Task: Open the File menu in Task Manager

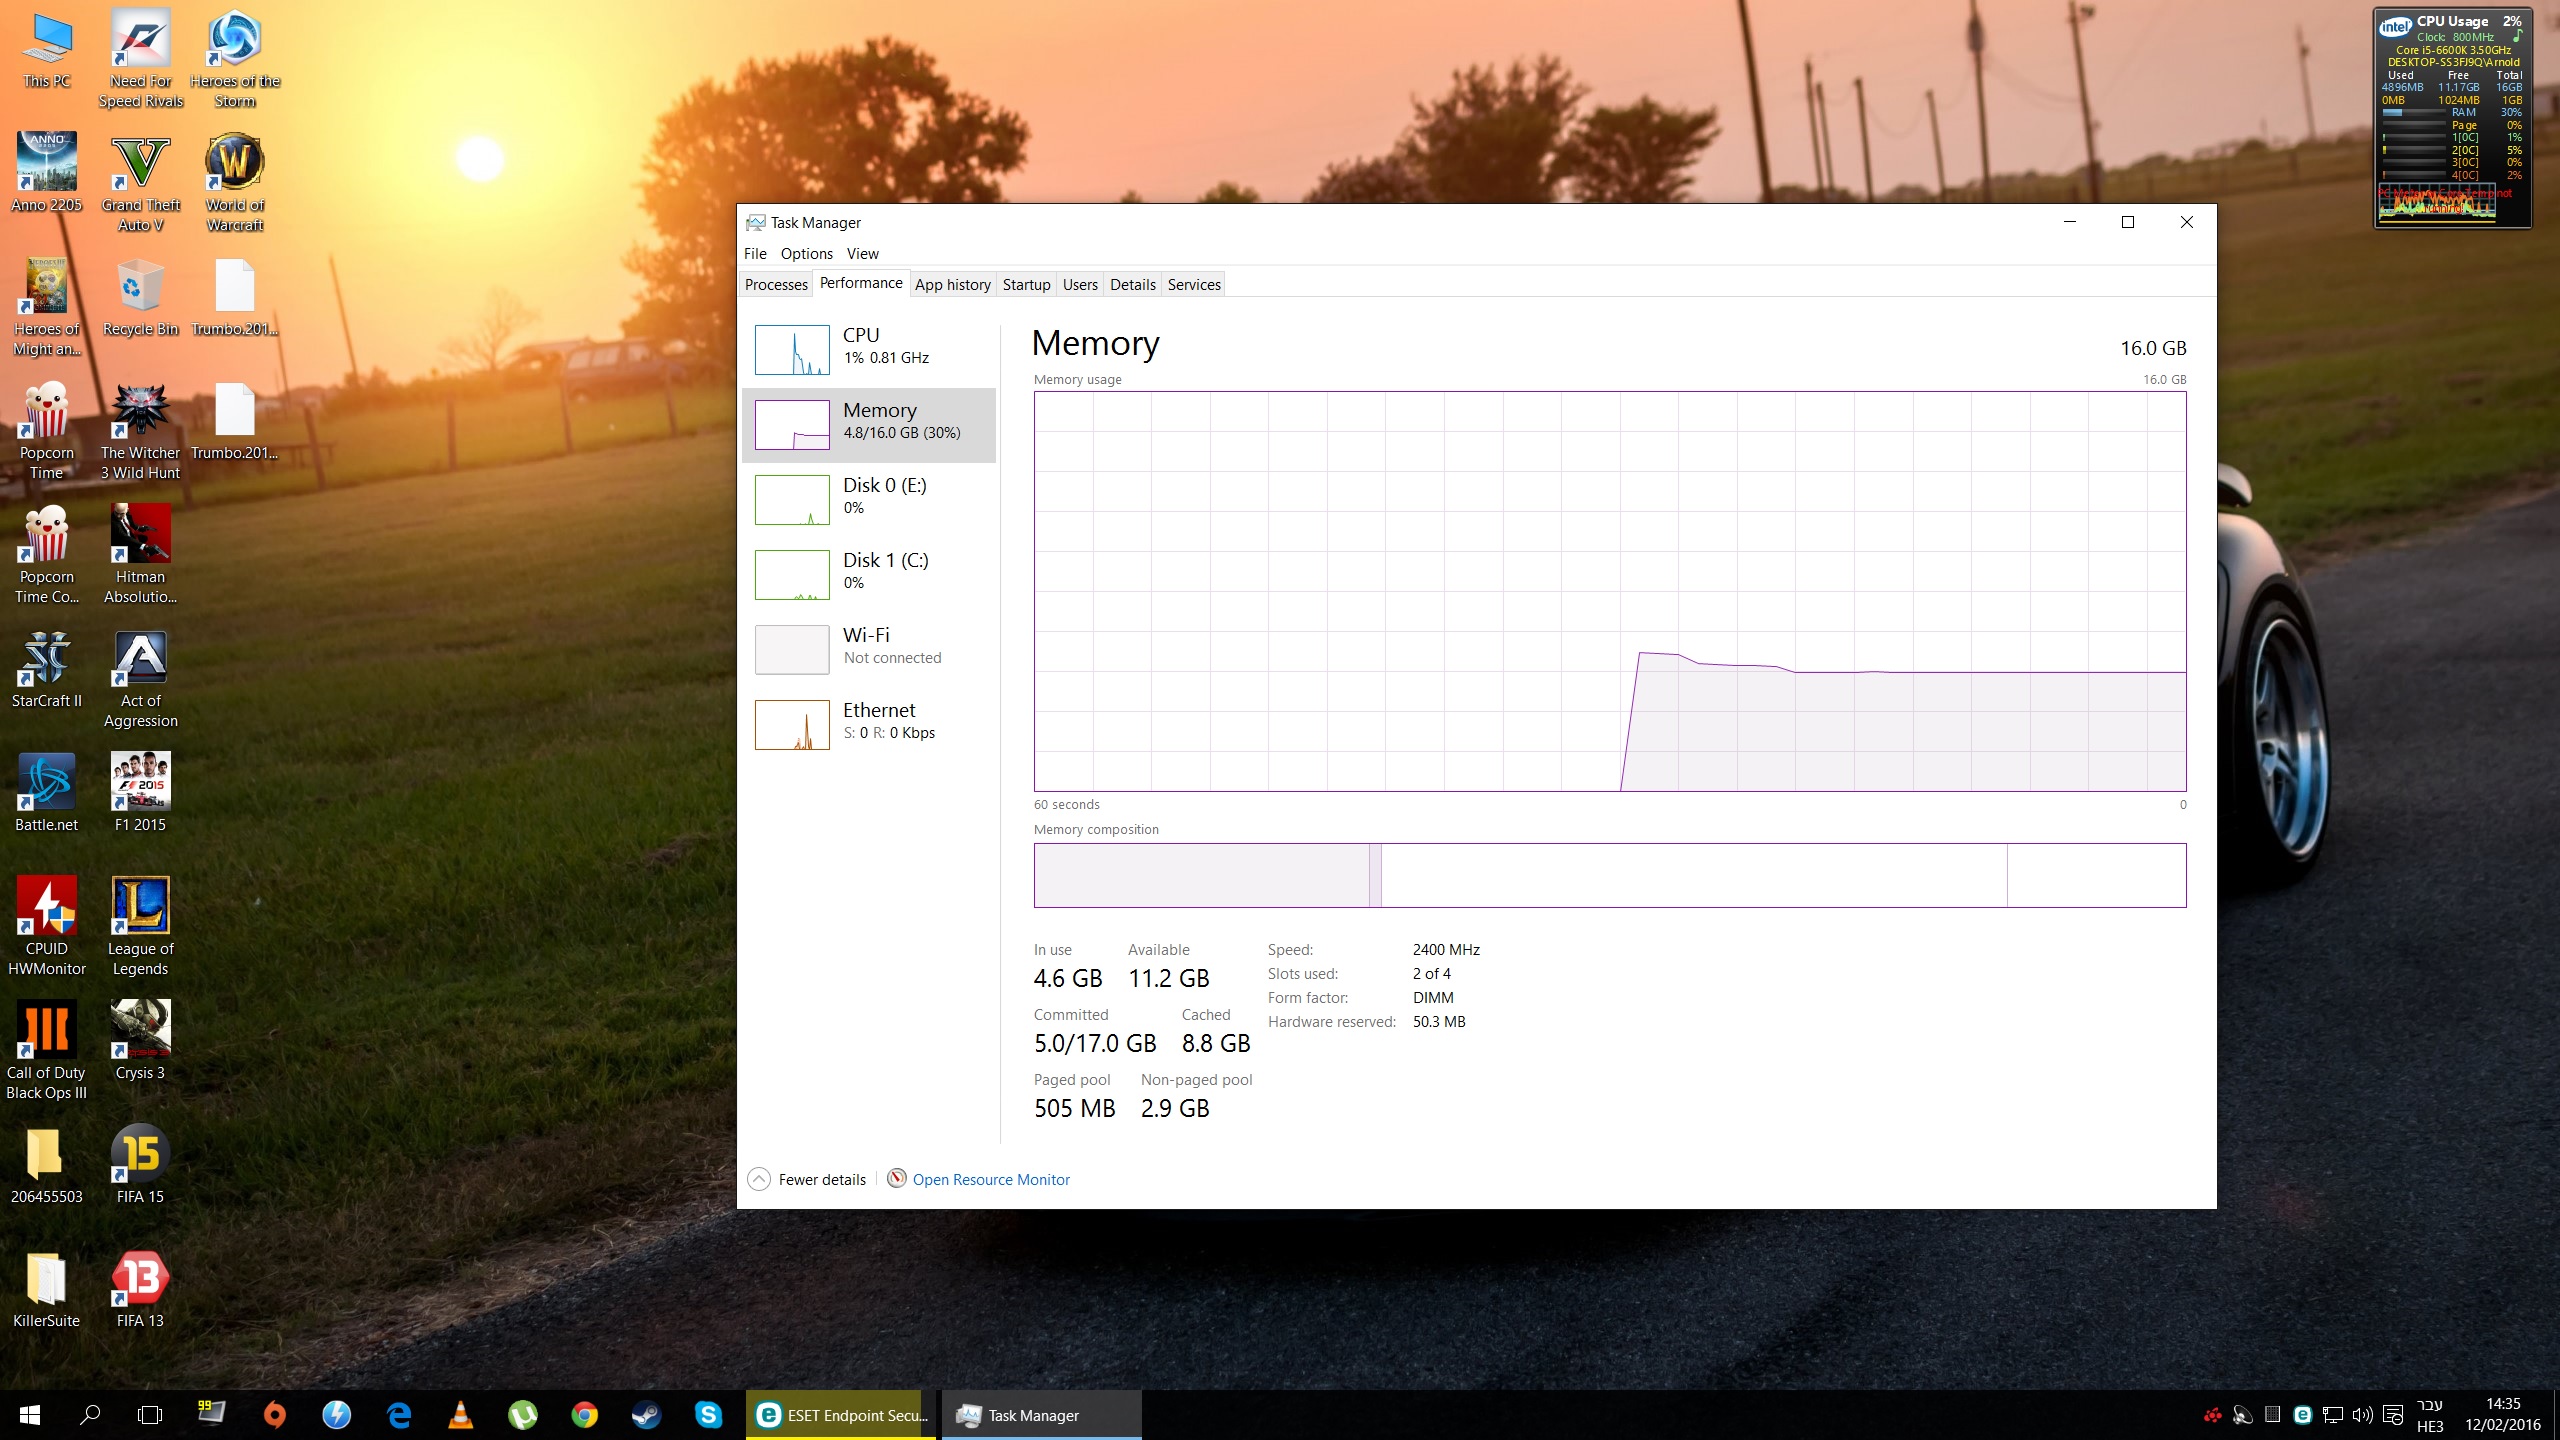Action: click(x=755, y=254)
